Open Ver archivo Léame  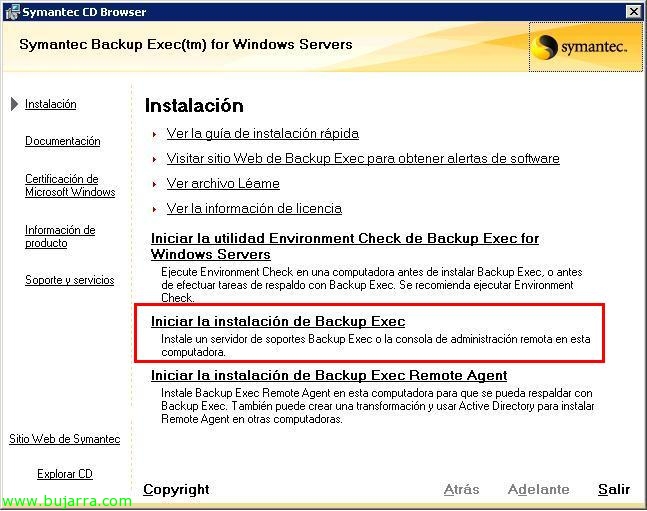point(223,183)
